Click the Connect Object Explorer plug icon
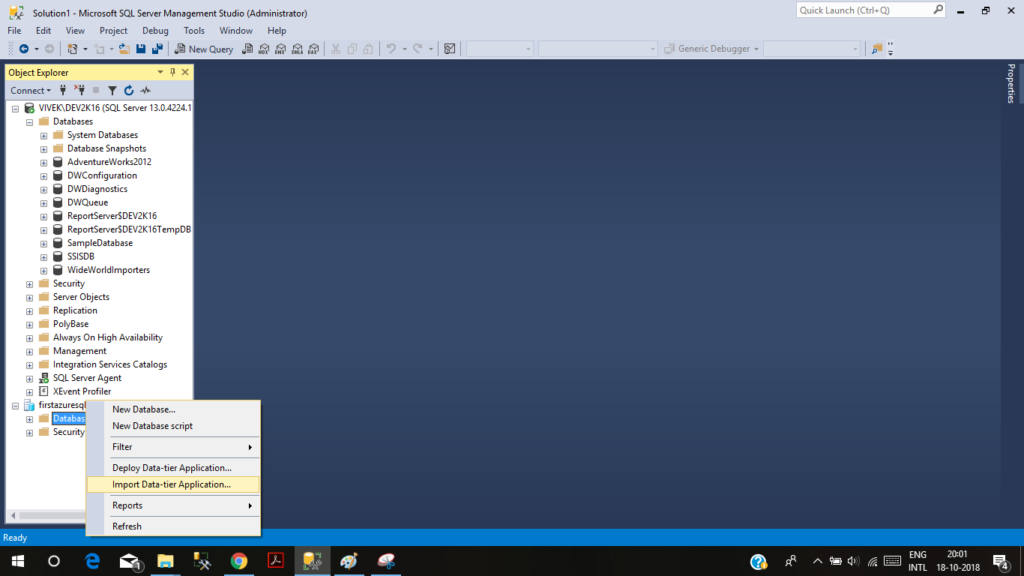 click(x=61, y=91)
